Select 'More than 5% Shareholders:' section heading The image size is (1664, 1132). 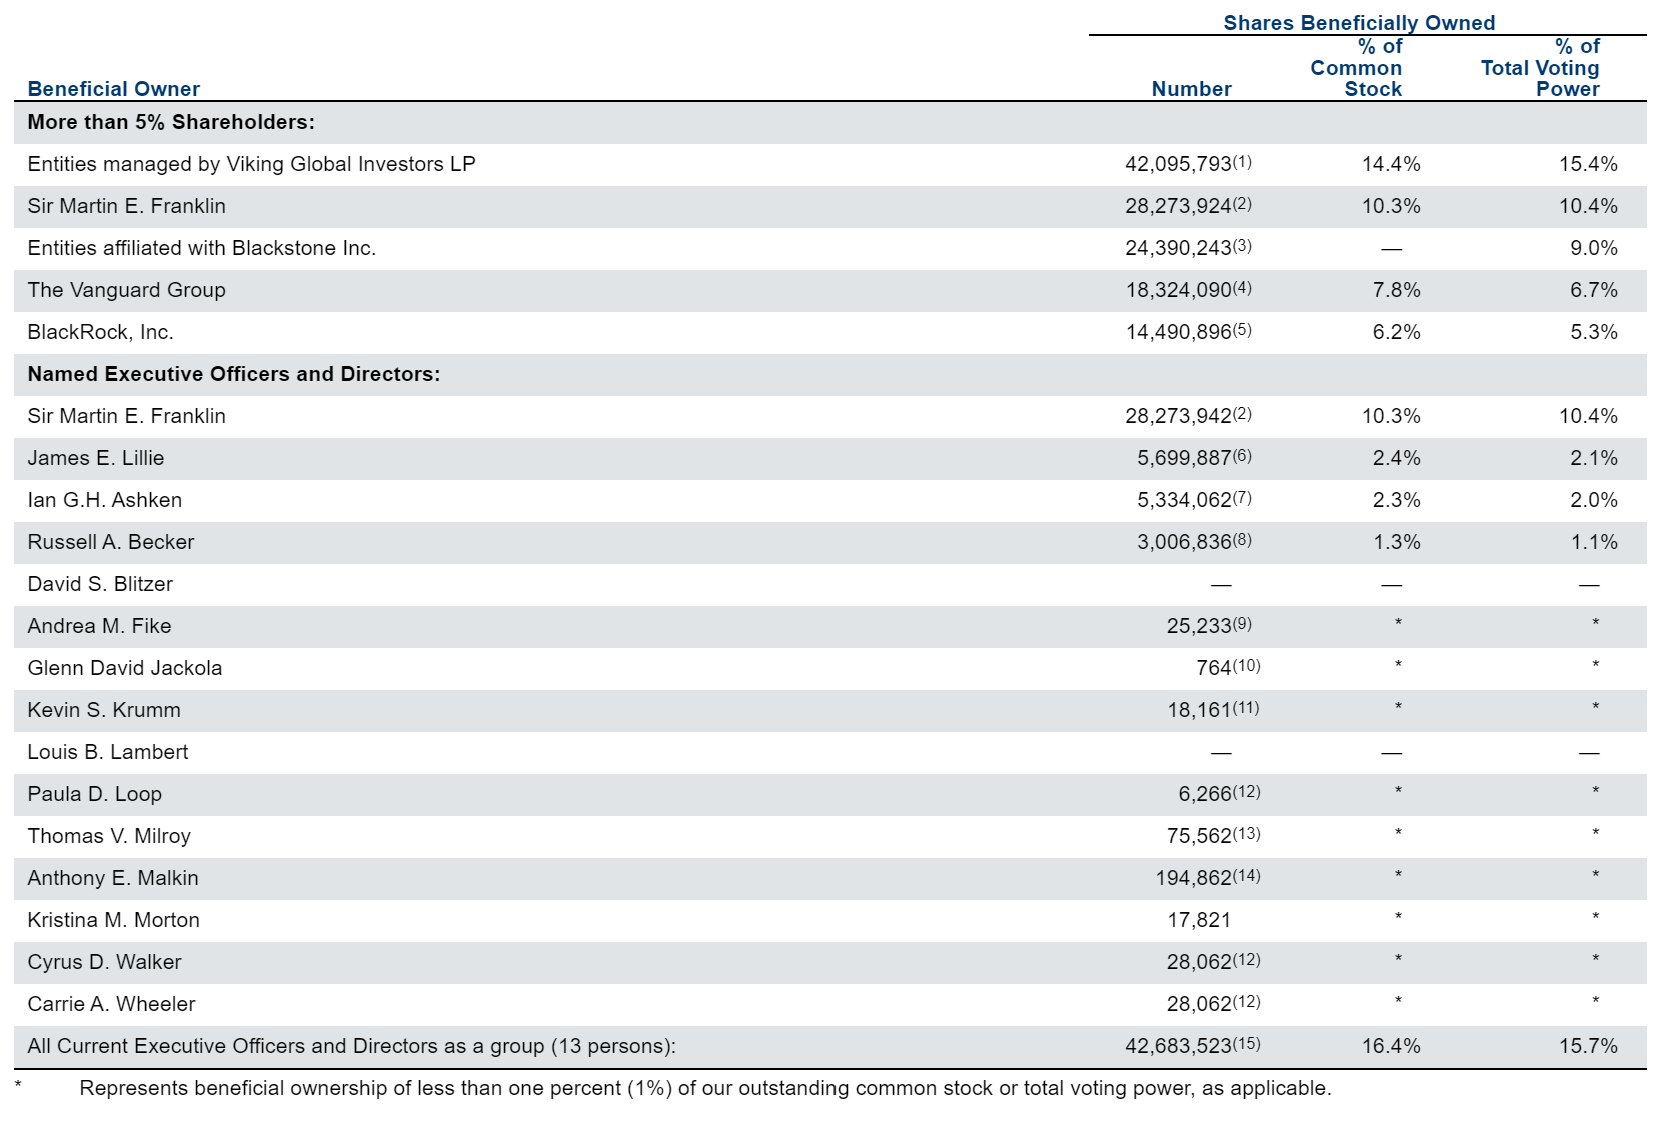click(171, 122)
